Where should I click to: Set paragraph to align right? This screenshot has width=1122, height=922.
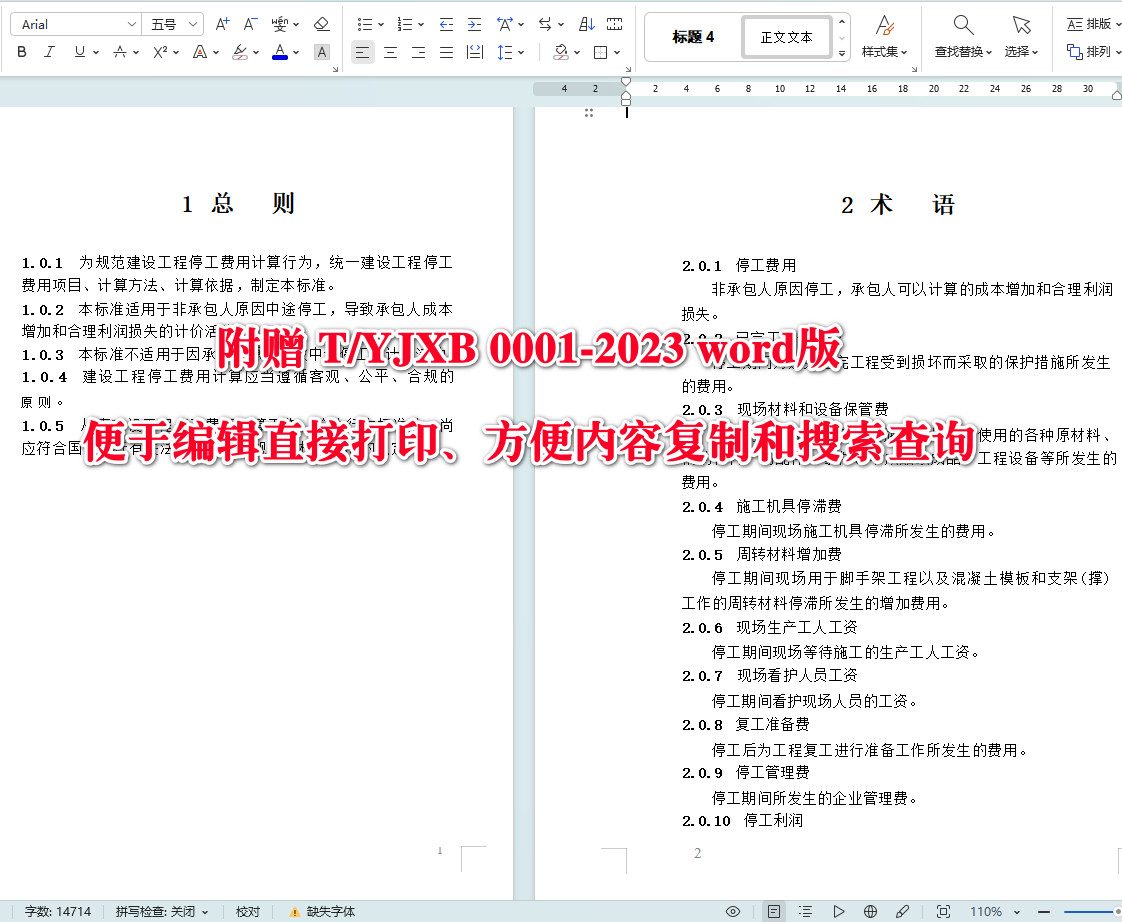pyautogui.click(x=419, y=52)
